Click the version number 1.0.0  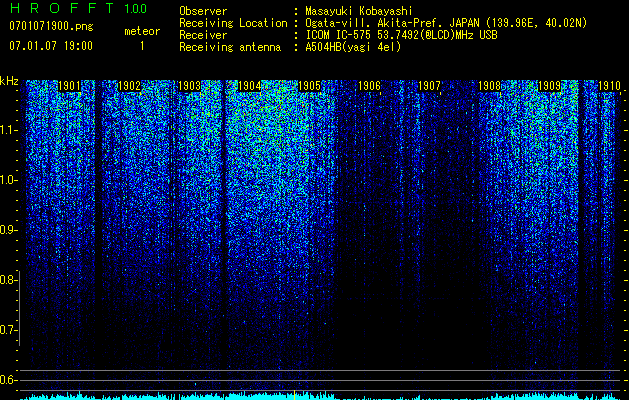tap(135, 8)
